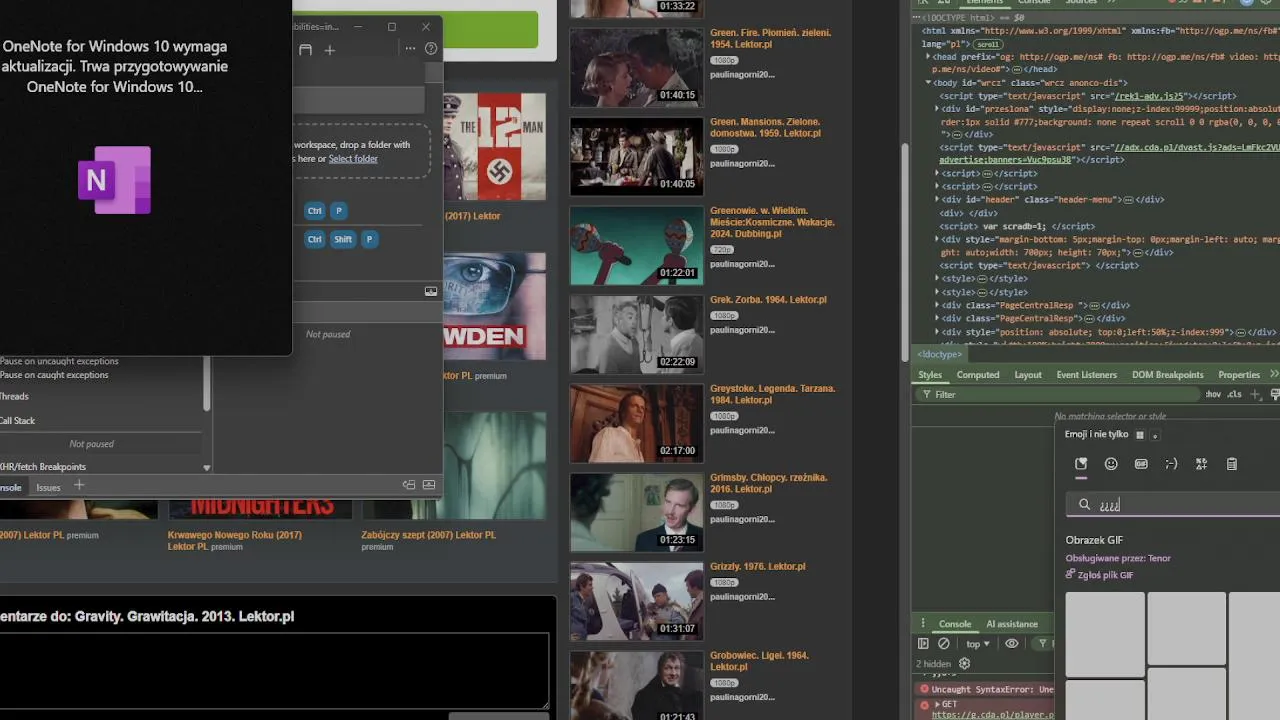
Task: Open the drawer three-dot menu beside Console
Action: click(x=923, y=624)
